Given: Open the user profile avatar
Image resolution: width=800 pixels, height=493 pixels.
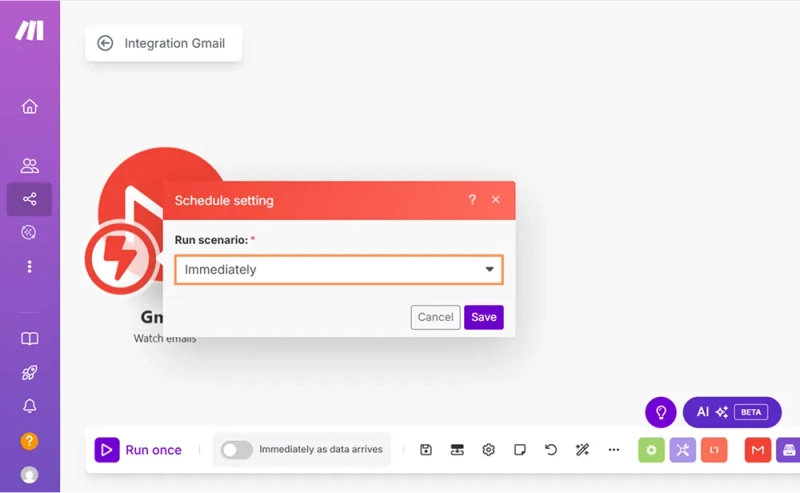Looking at the screenshot, I should pyautogui.click(x=29, y=475).
